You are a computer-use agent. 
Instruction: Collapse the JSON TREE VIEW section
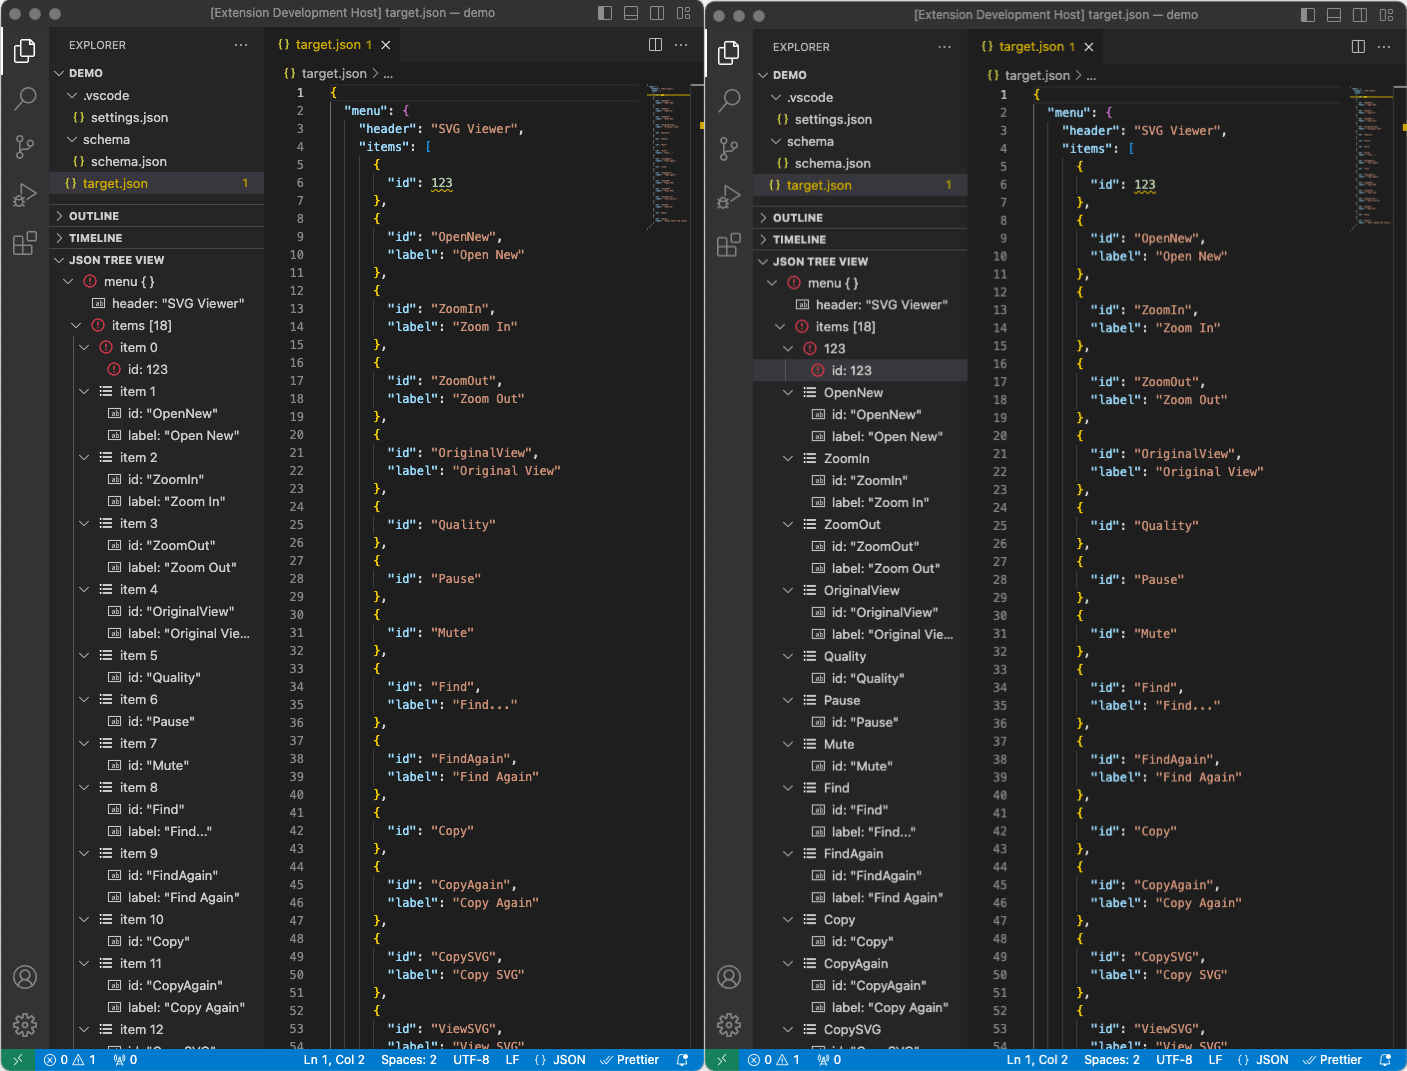click(x=116, y=259)
